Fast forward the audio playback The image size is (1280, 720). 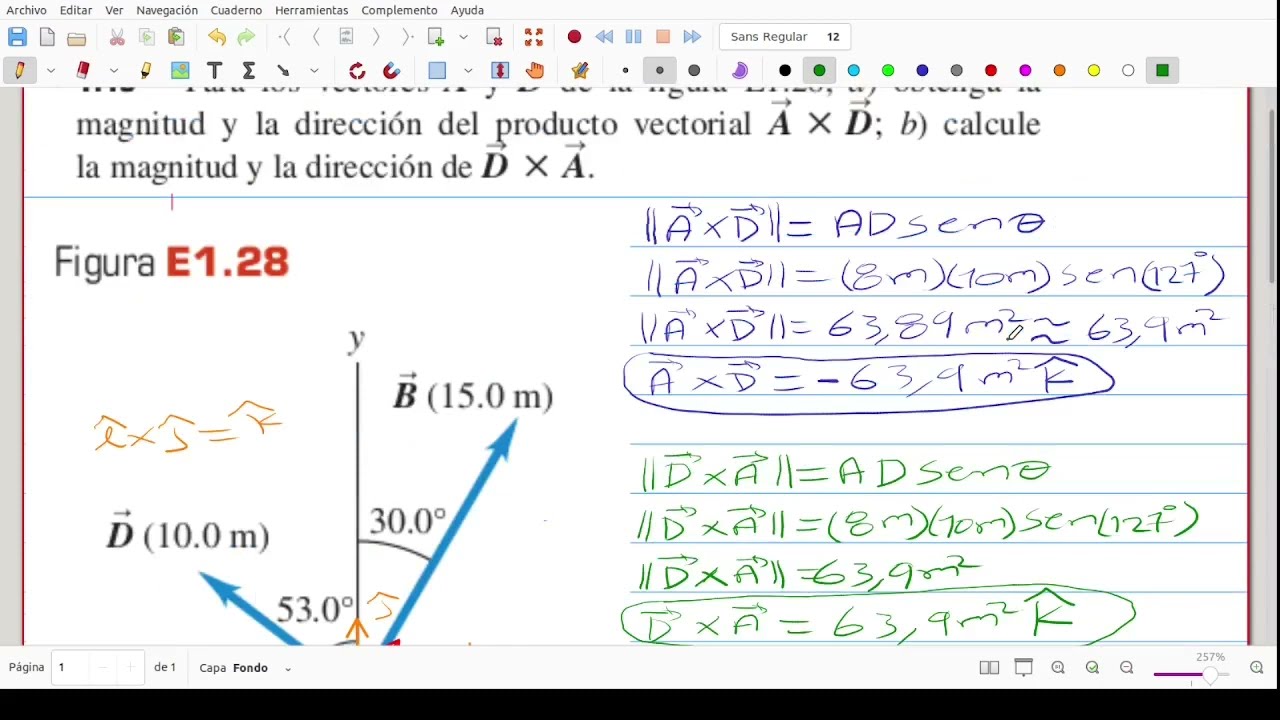692,37
